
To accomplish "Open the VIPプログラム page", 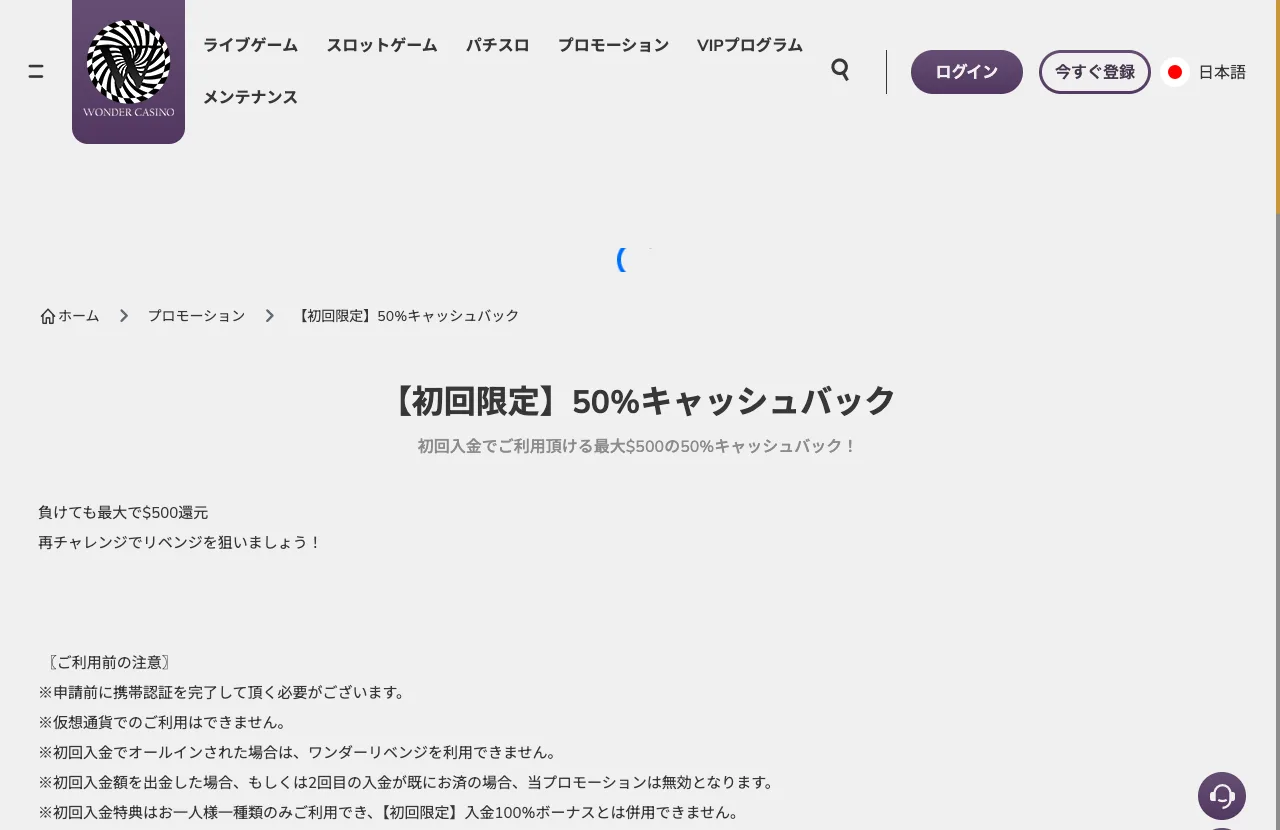I will [x=750, y=45].
